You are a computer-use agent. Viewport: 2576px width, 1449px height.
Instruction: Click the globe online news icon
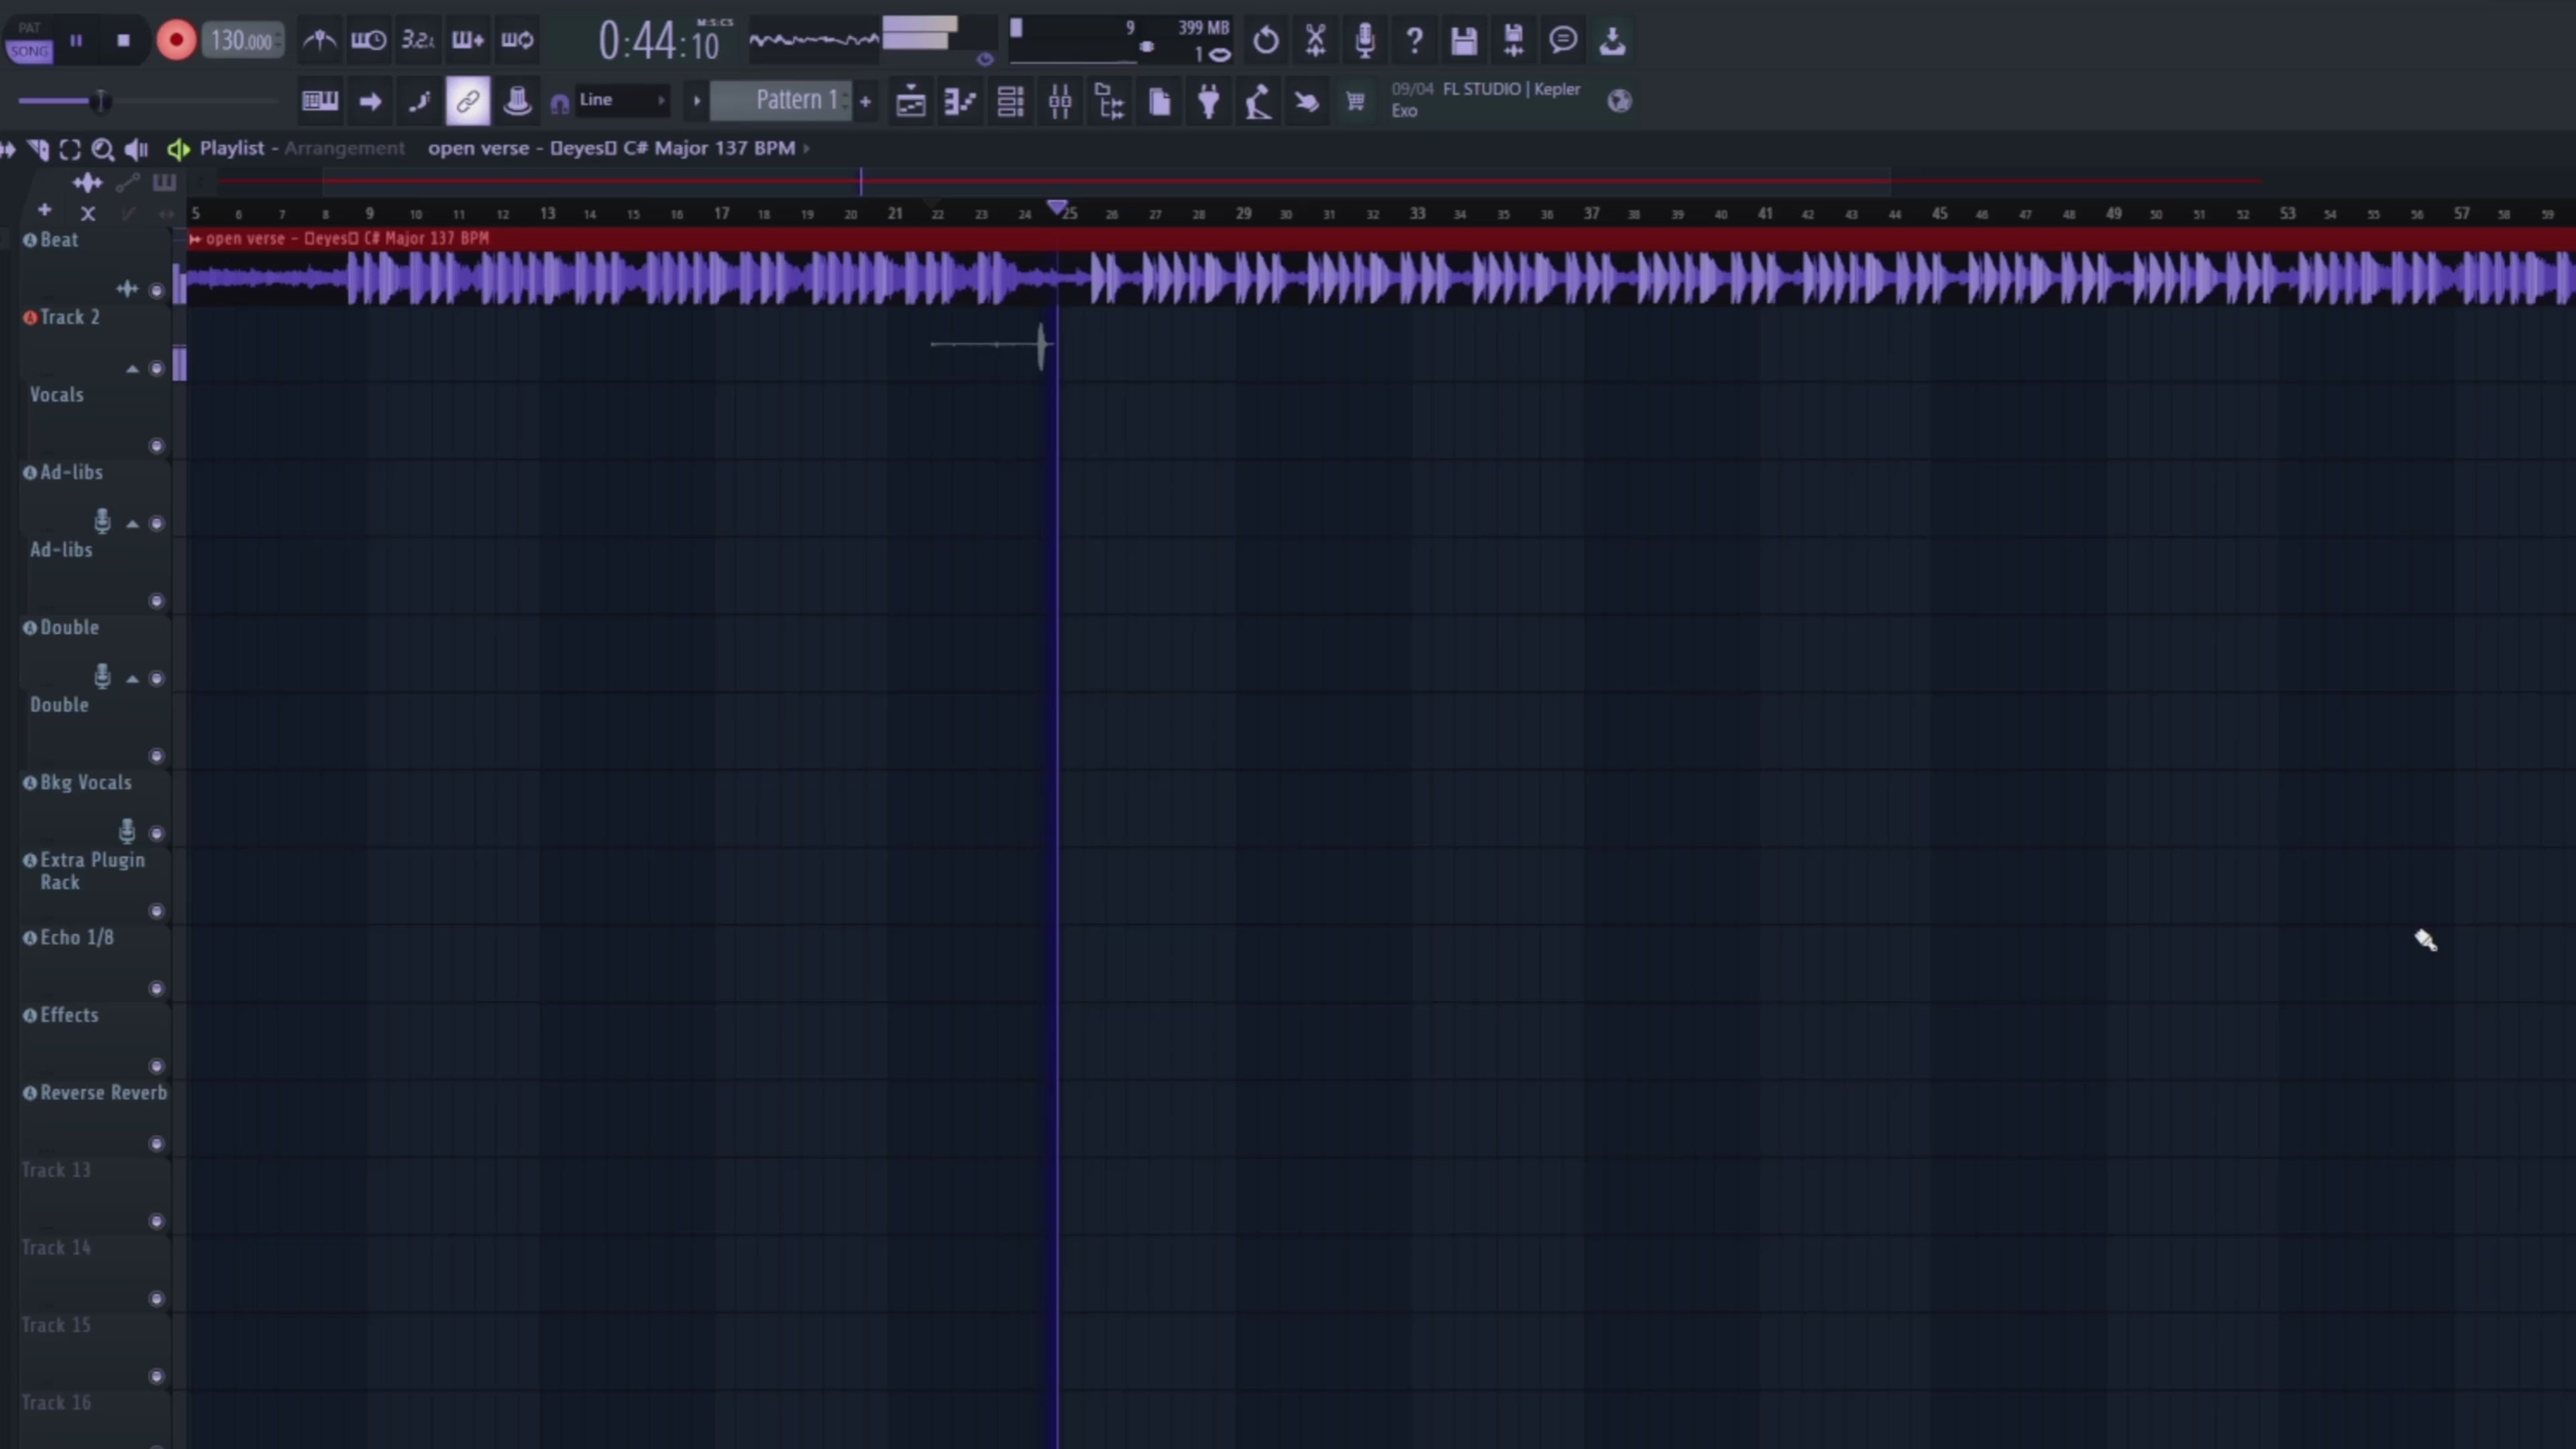(1619, 101)
